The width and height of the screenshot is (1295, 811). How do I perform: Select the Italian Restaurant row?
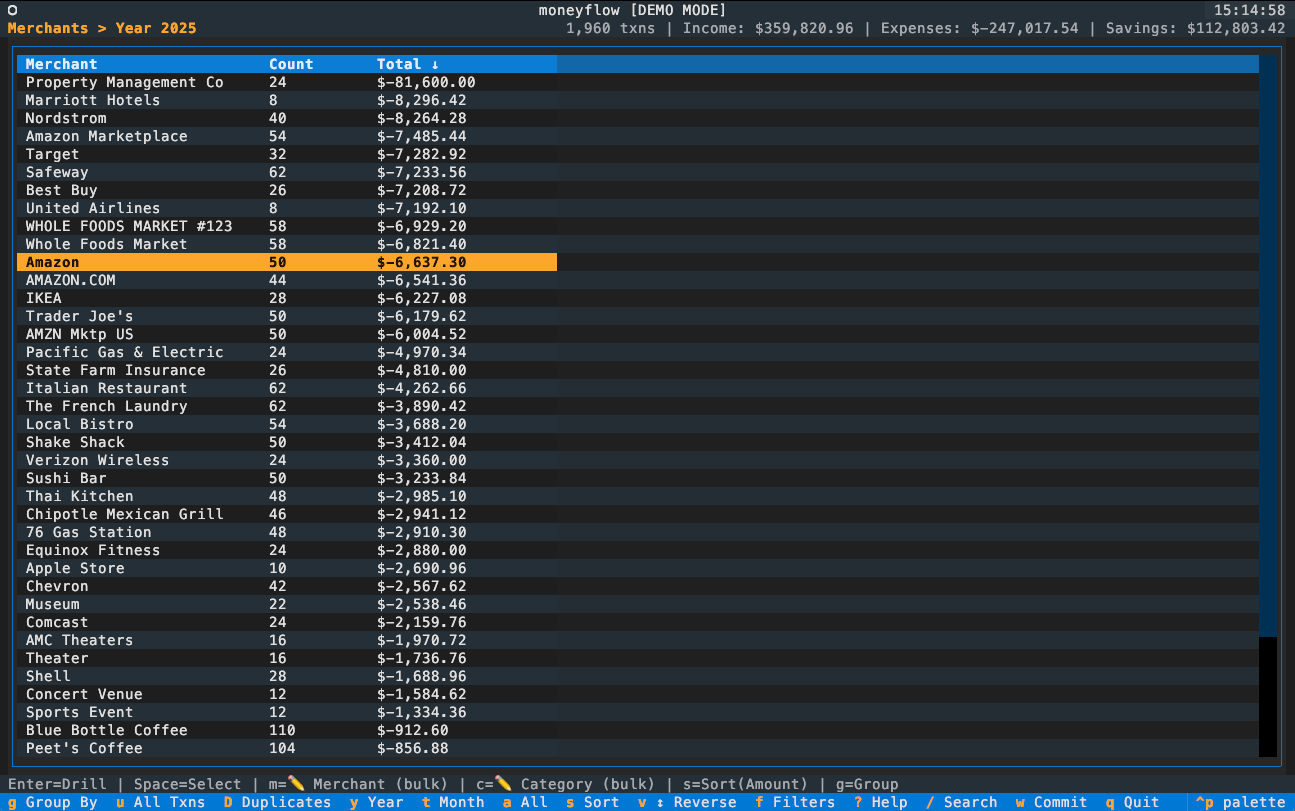point(287,388)
